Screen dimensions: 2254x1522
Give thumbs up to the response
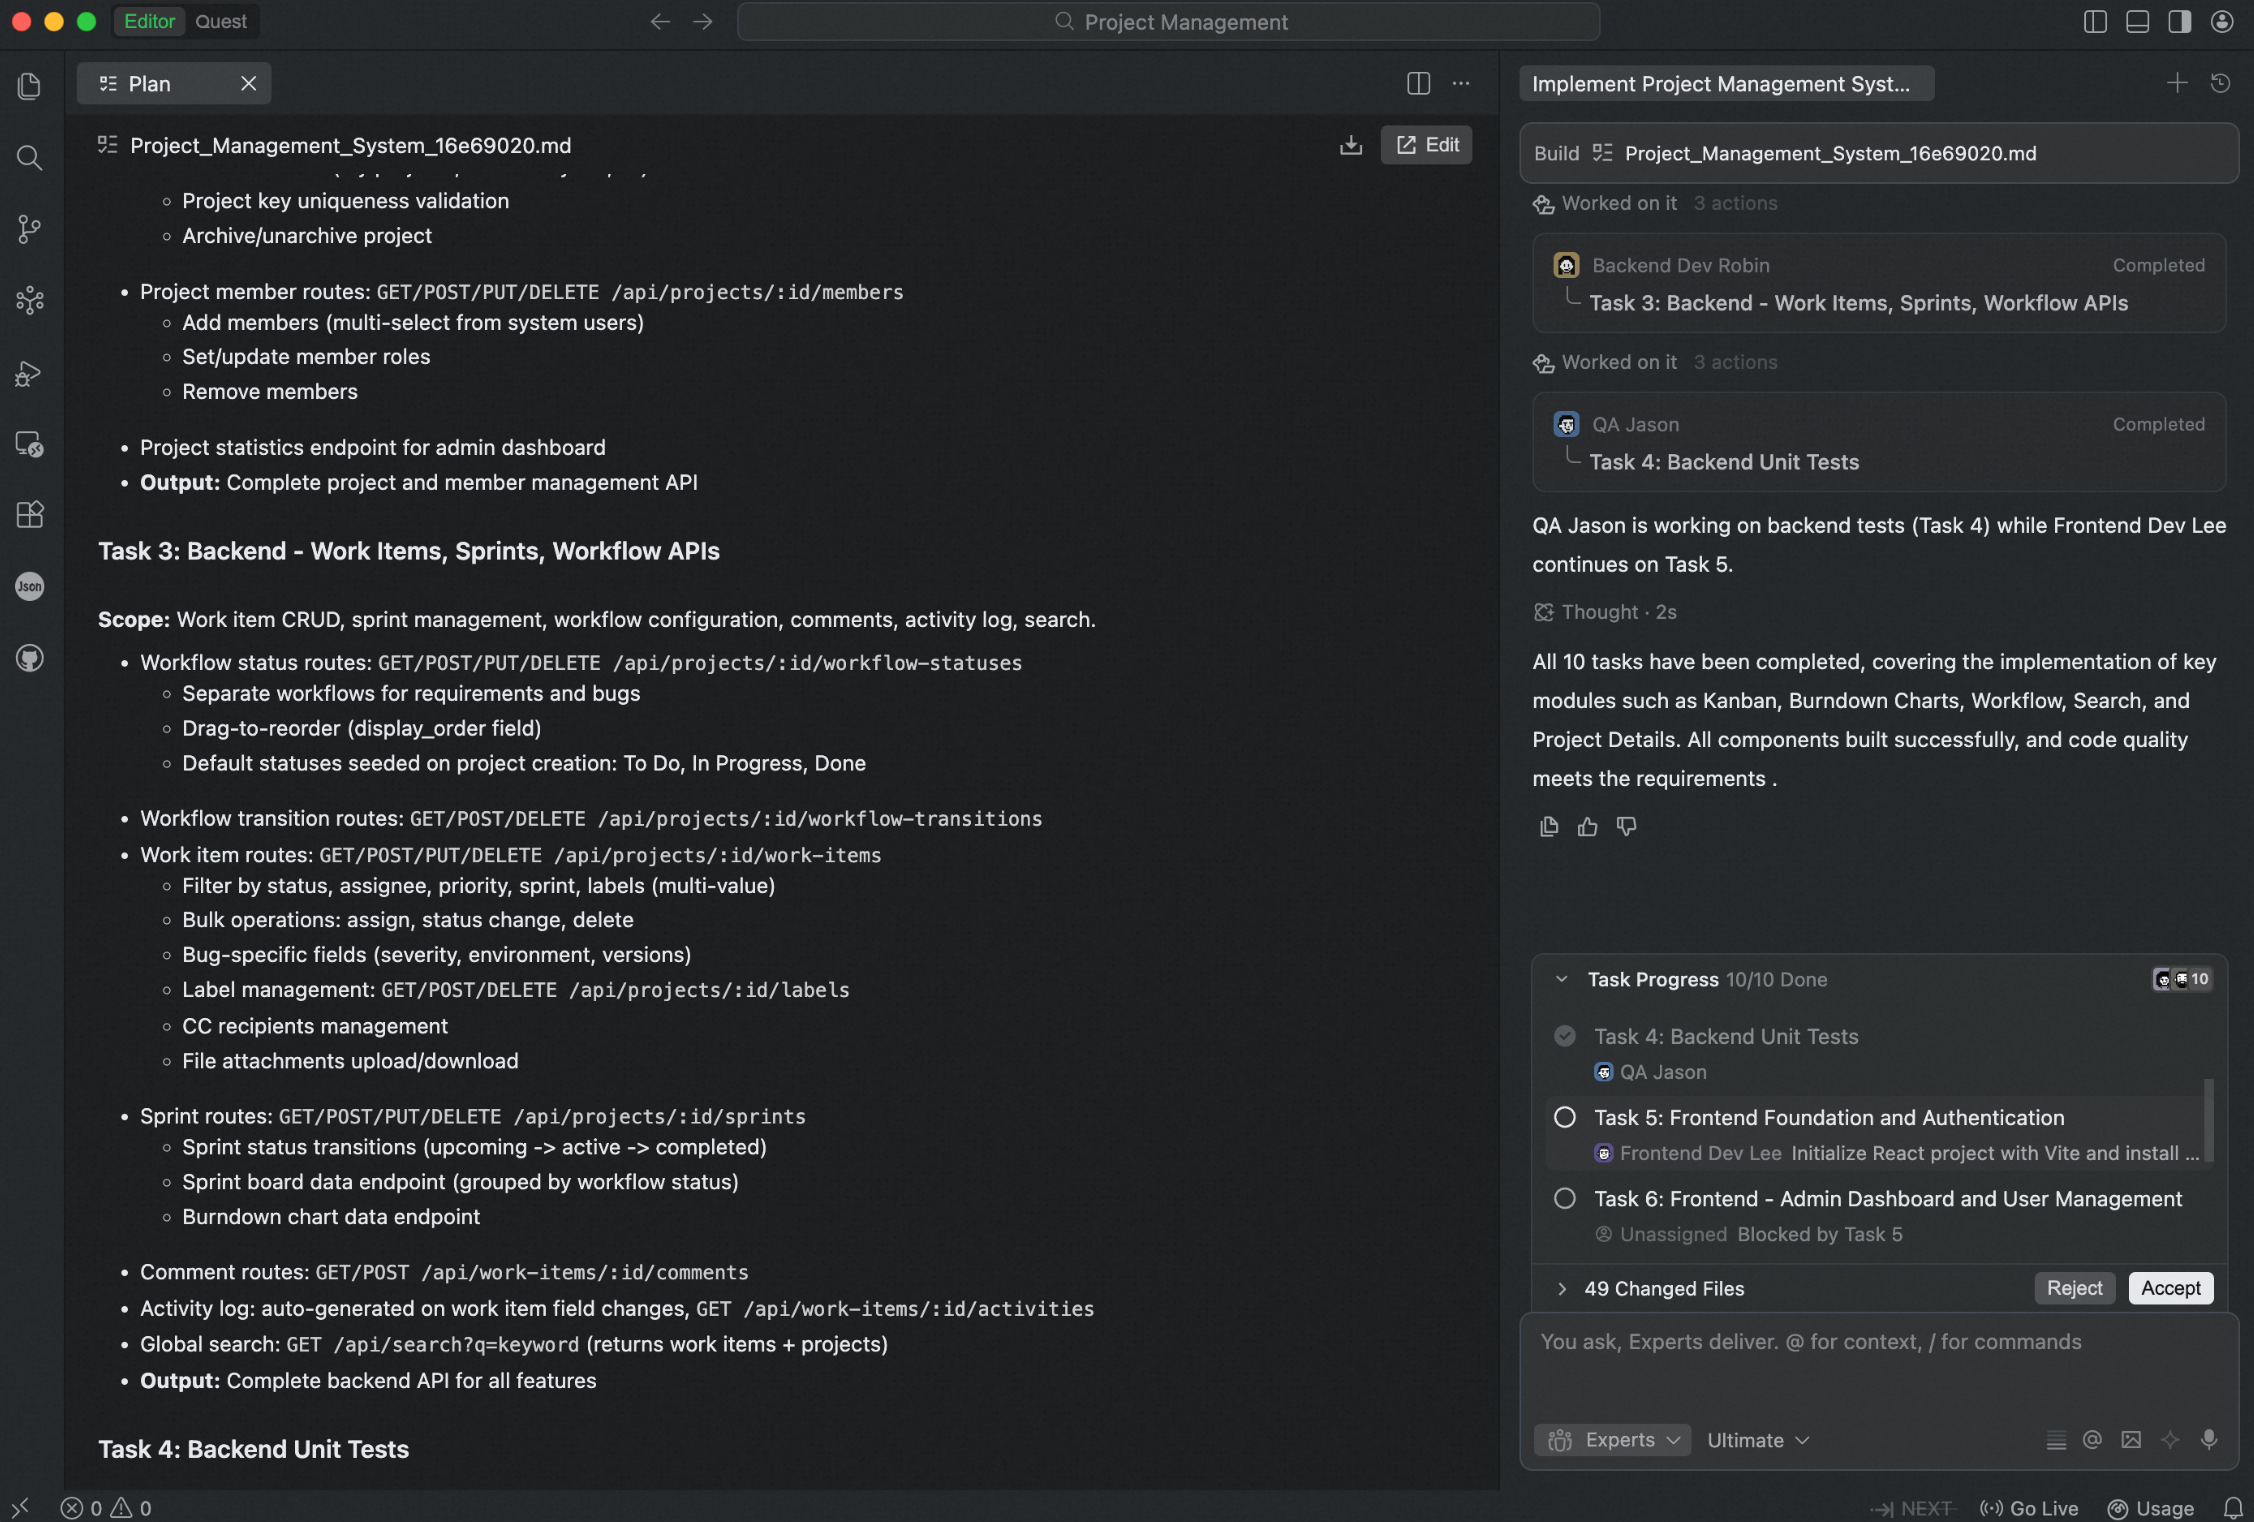coord(1587,826)
